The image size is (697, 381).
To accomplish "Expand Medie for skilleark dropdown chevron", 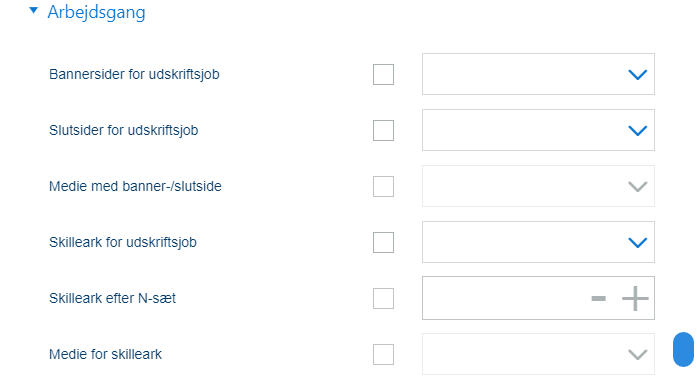I will coord(637,355).
